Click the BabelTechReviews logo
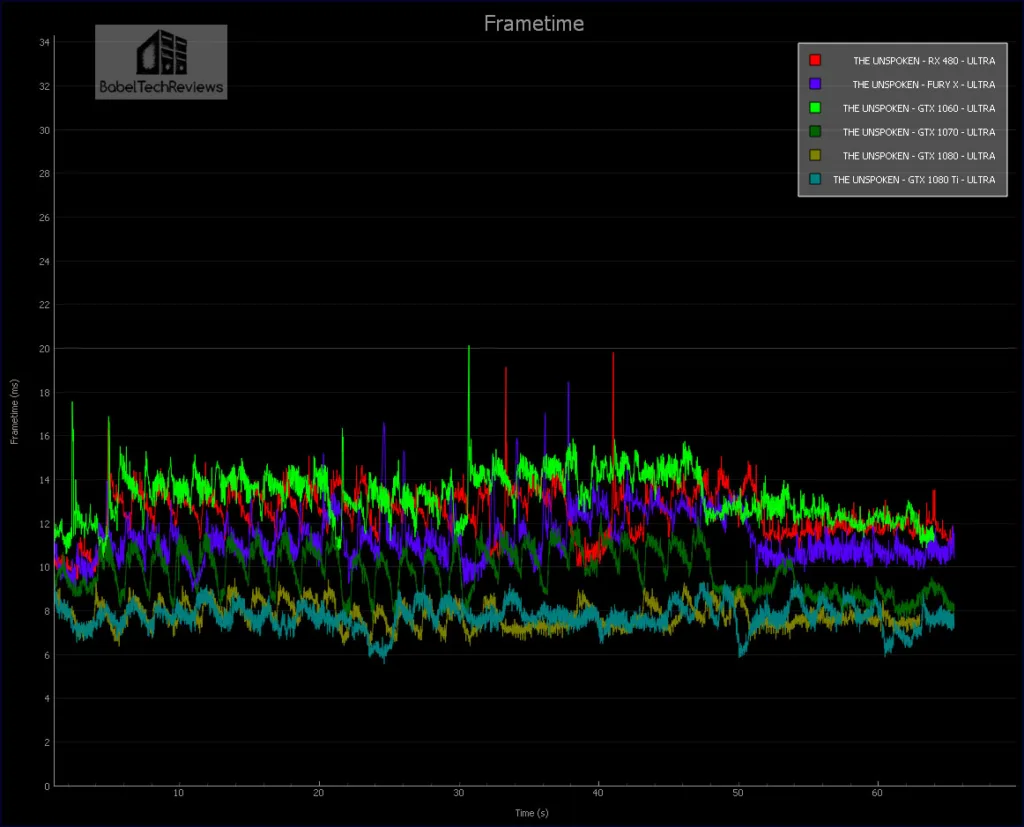This screenshot has width=1024, height=827. 161,63
